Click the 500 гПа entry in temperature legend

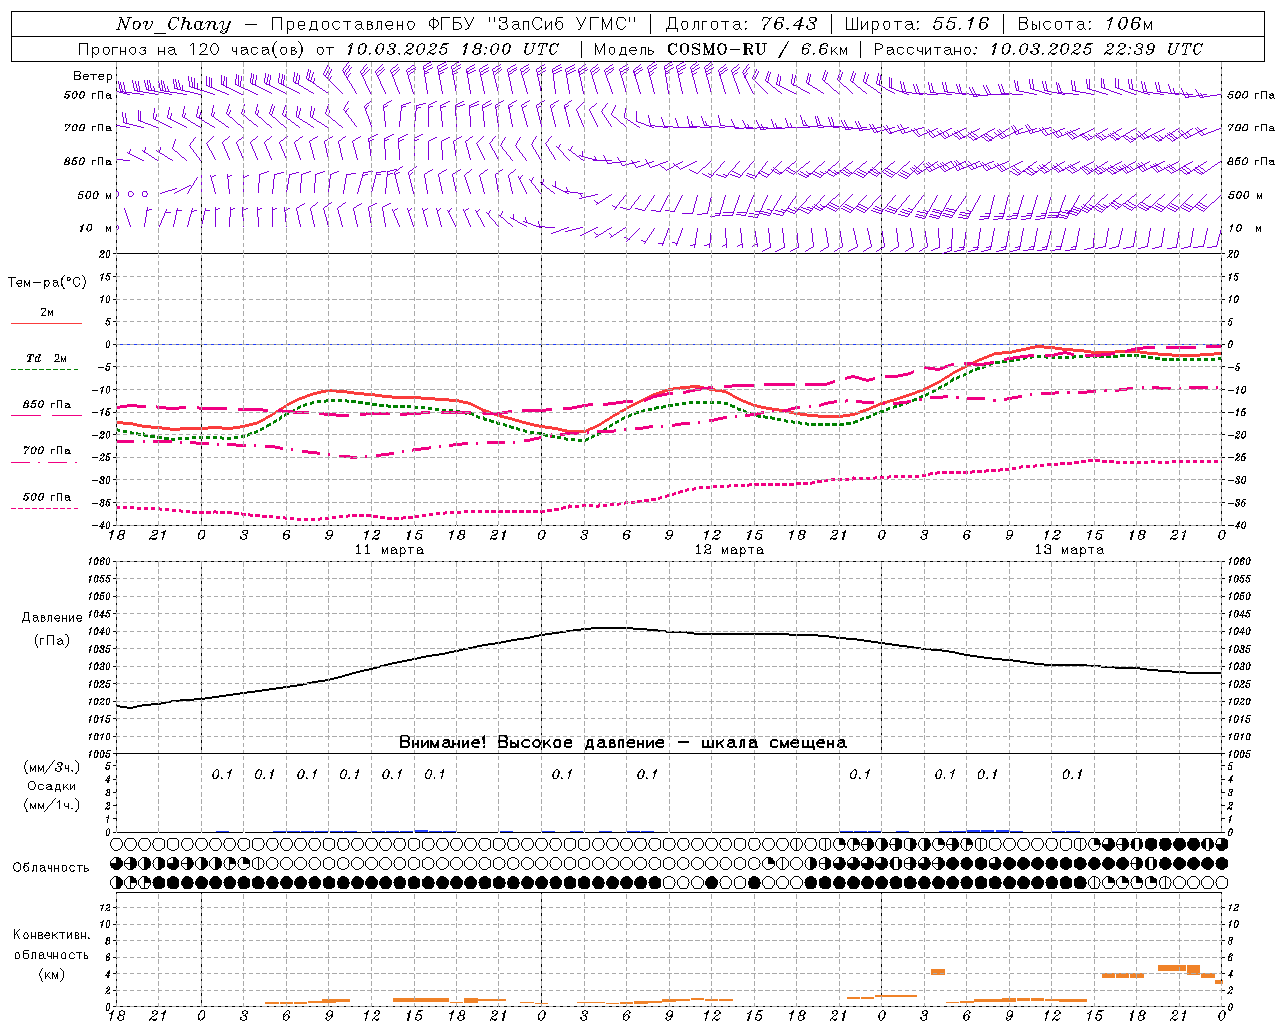coord(47,497)
